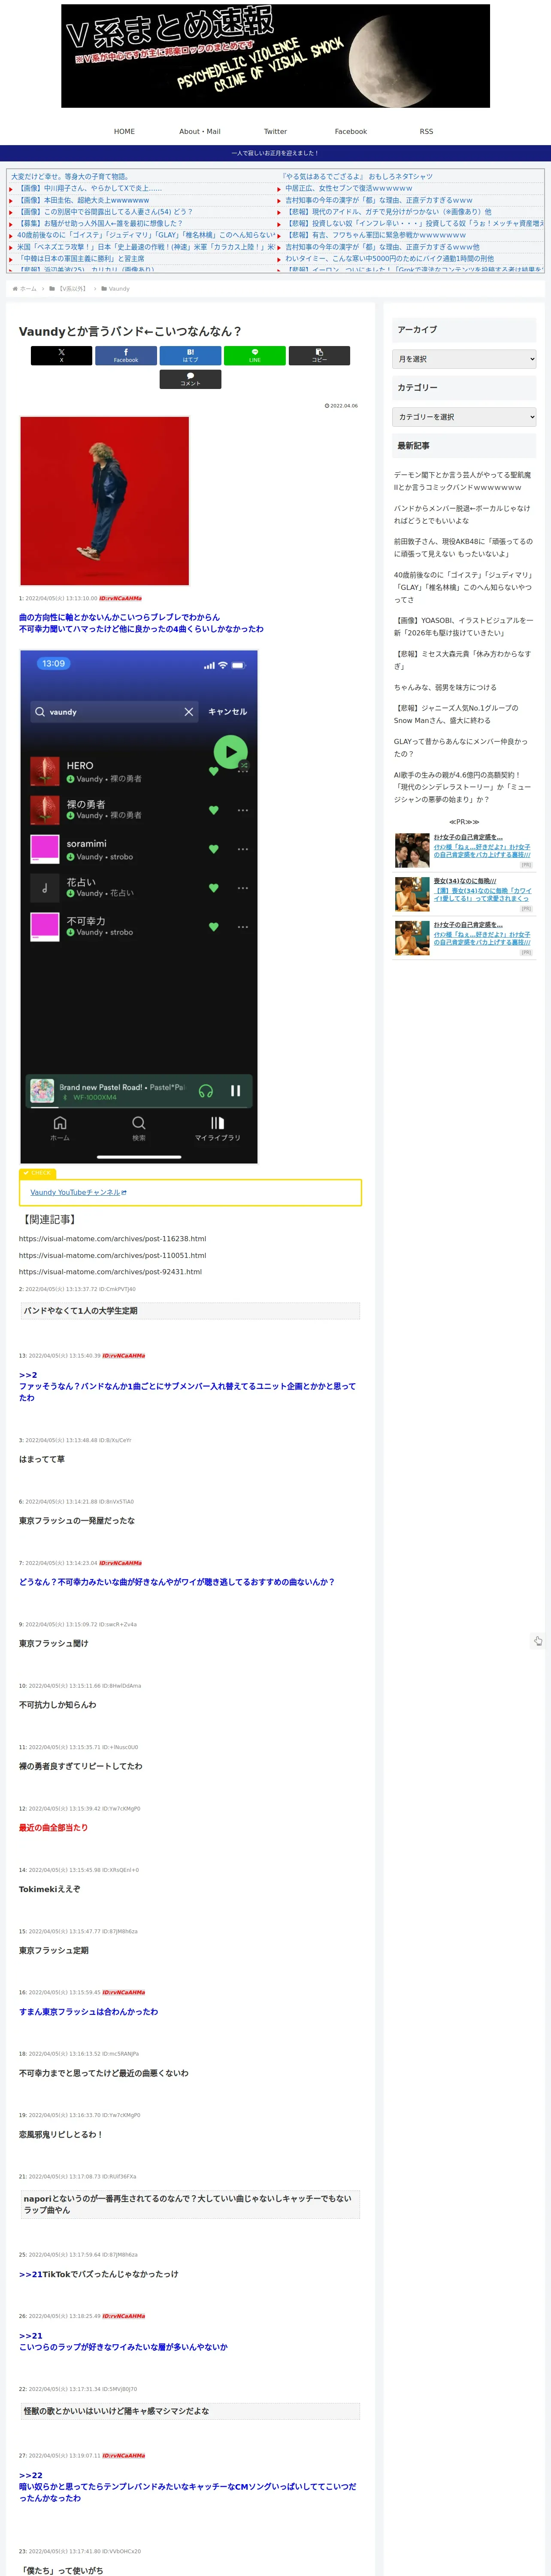
Task: Open the 月を選択 archive dropdown
Action: click(464, 358)
